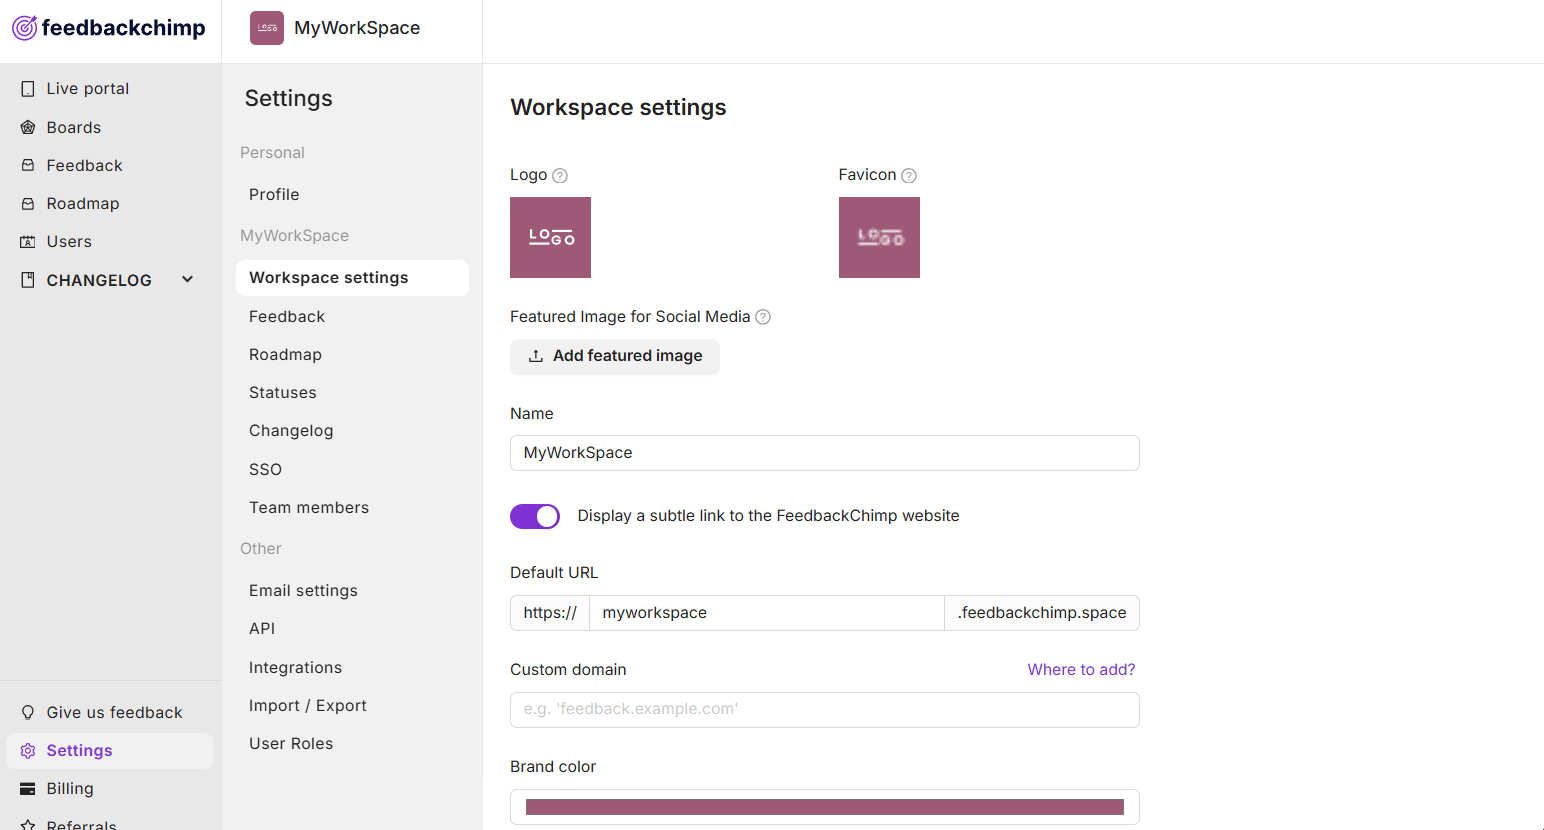The width and height of the screenshot is (1544, 830).
Task: Open the Billing page
Action: tap(70, 789)
